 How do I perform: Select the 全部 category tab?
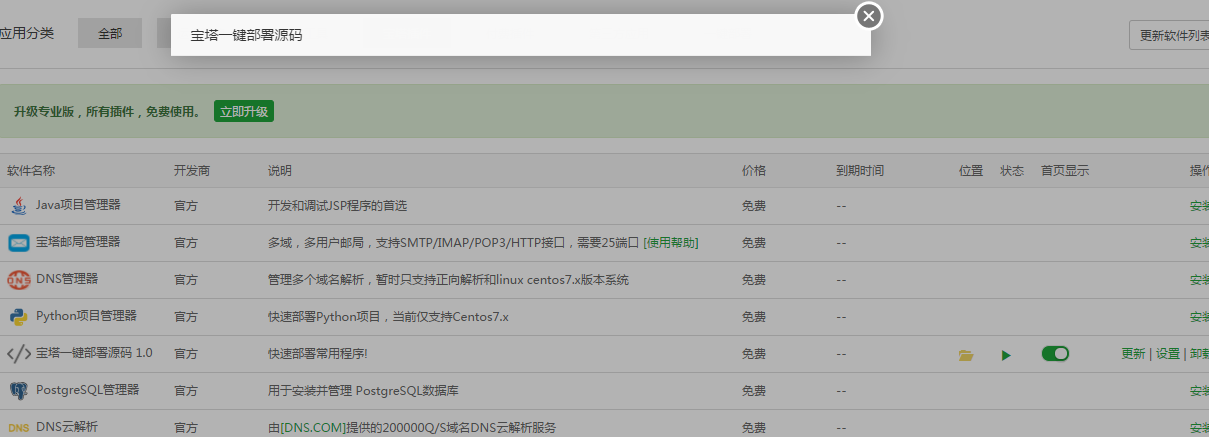click(110, 33)
